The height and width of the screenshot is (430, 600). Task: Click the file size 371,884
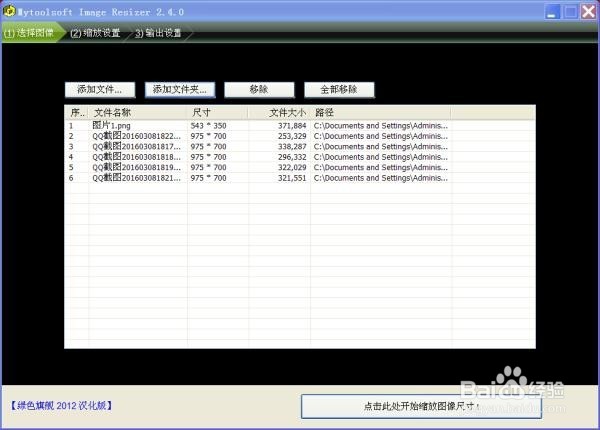tap(292, 126)
